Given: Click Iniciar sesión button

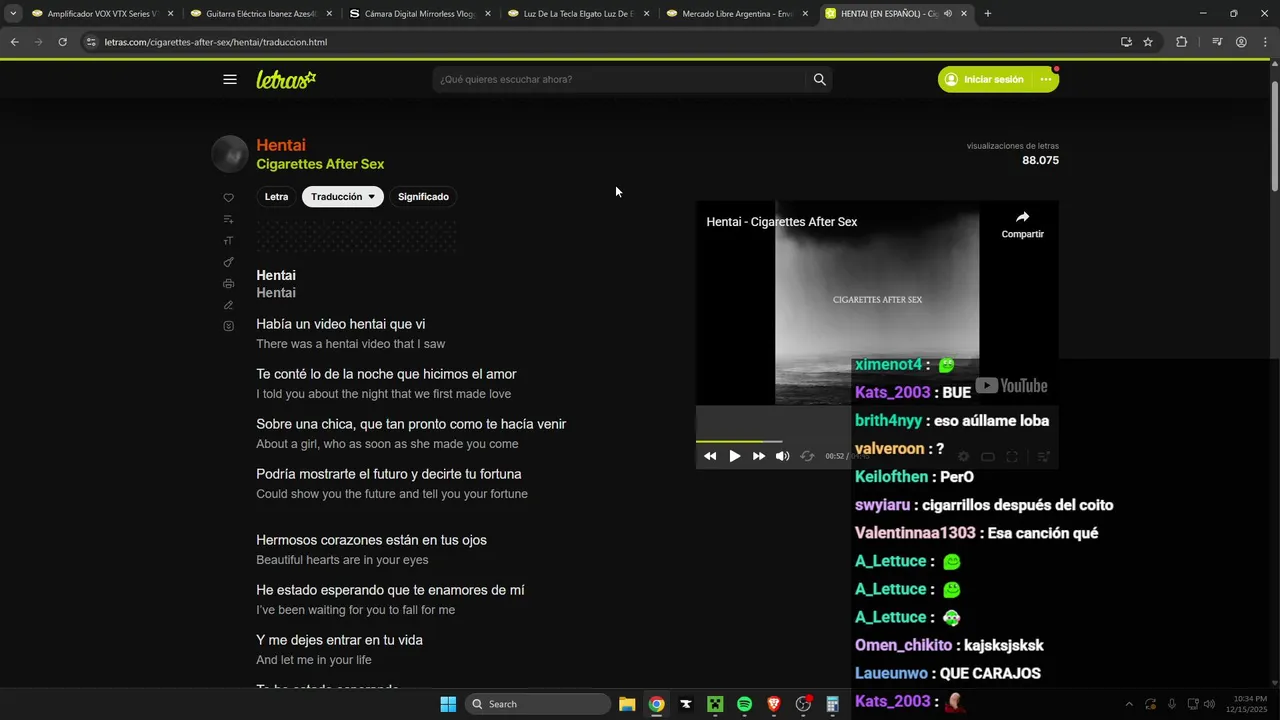Looking at the screenshot, I should [x=985, y=79].
